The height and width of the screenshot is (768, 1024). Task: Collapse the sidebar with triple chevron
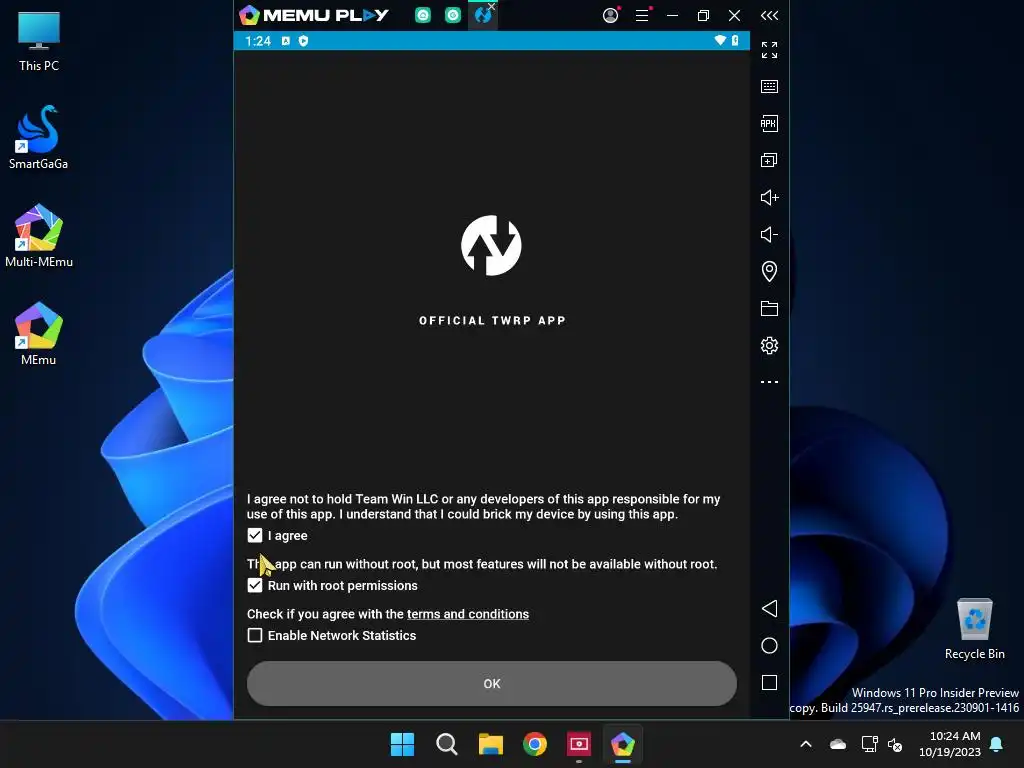pyautogui.click(x=769, y=15)
